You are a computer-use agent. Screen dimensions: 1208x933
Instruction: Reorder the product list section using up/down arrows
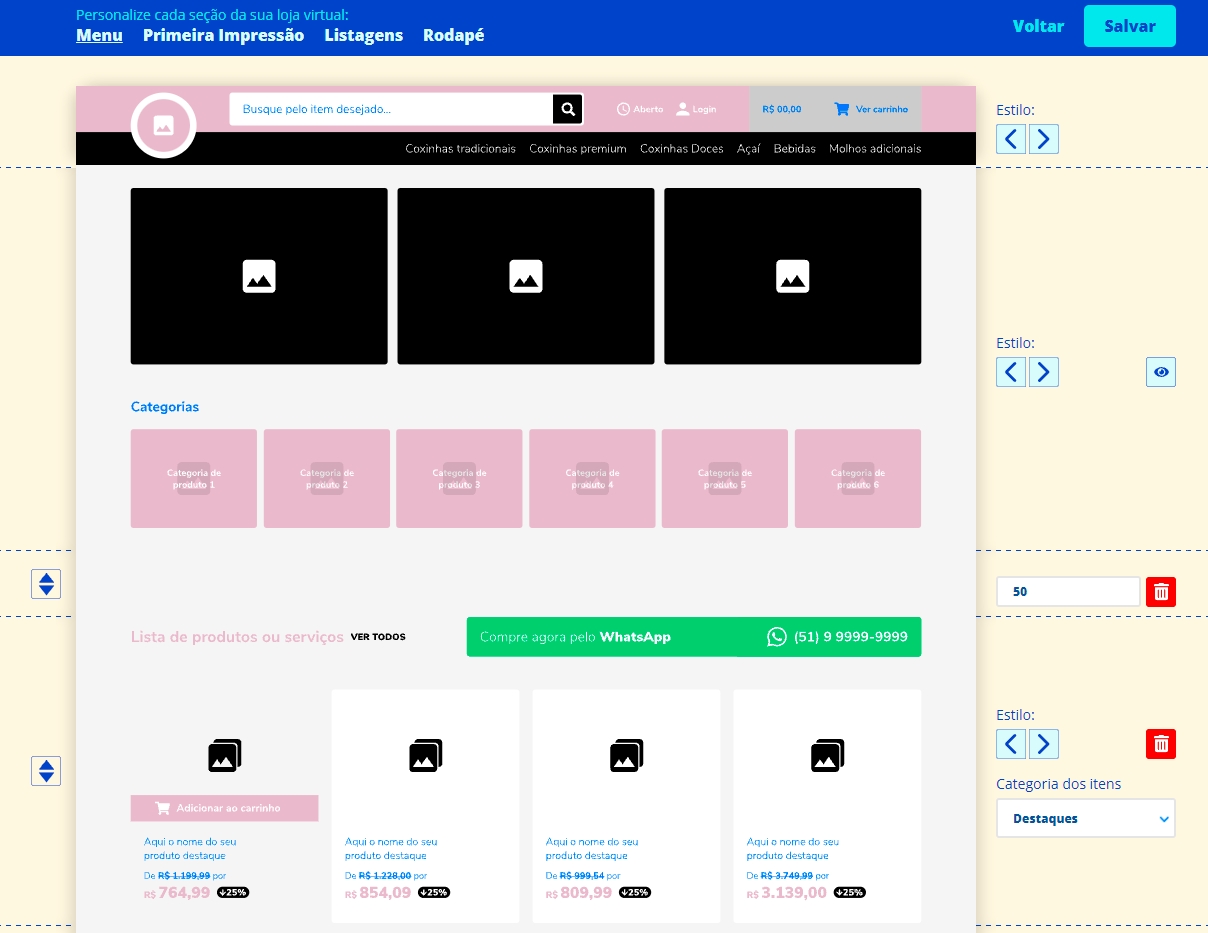(46, 771)
